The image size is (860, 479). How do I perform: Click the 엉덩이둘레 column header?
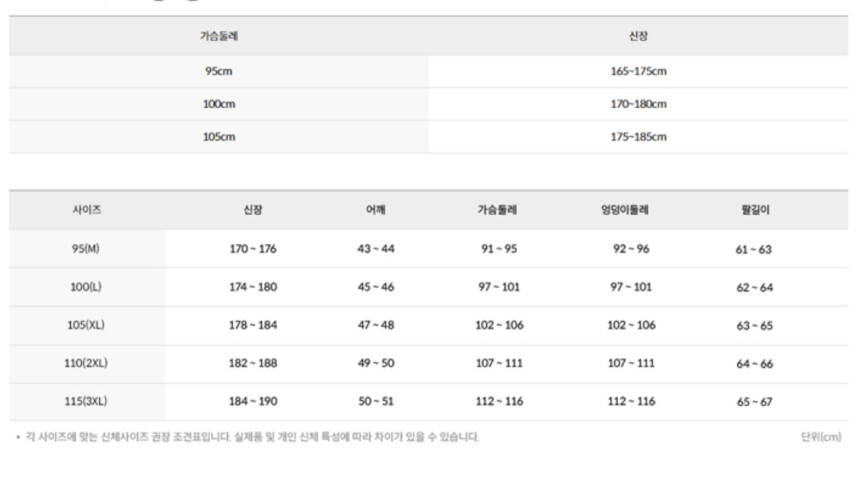click(x=625, y=211)
